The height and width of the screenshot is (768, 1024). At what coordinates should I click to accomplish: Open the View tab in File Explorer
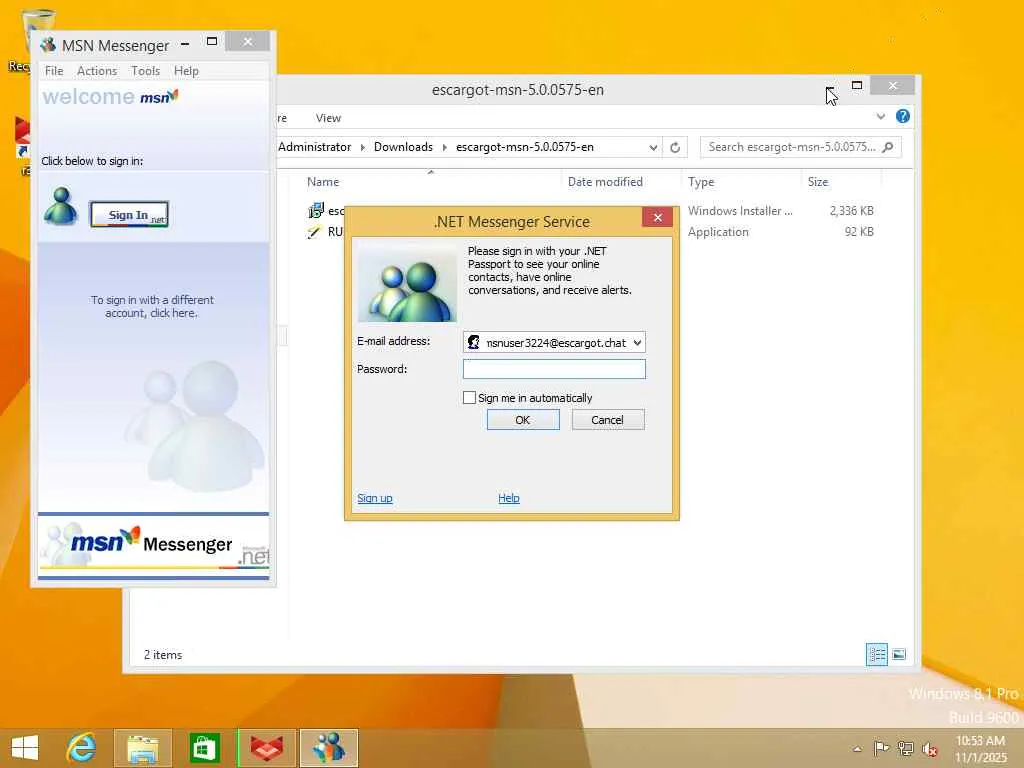coord(328,118)
